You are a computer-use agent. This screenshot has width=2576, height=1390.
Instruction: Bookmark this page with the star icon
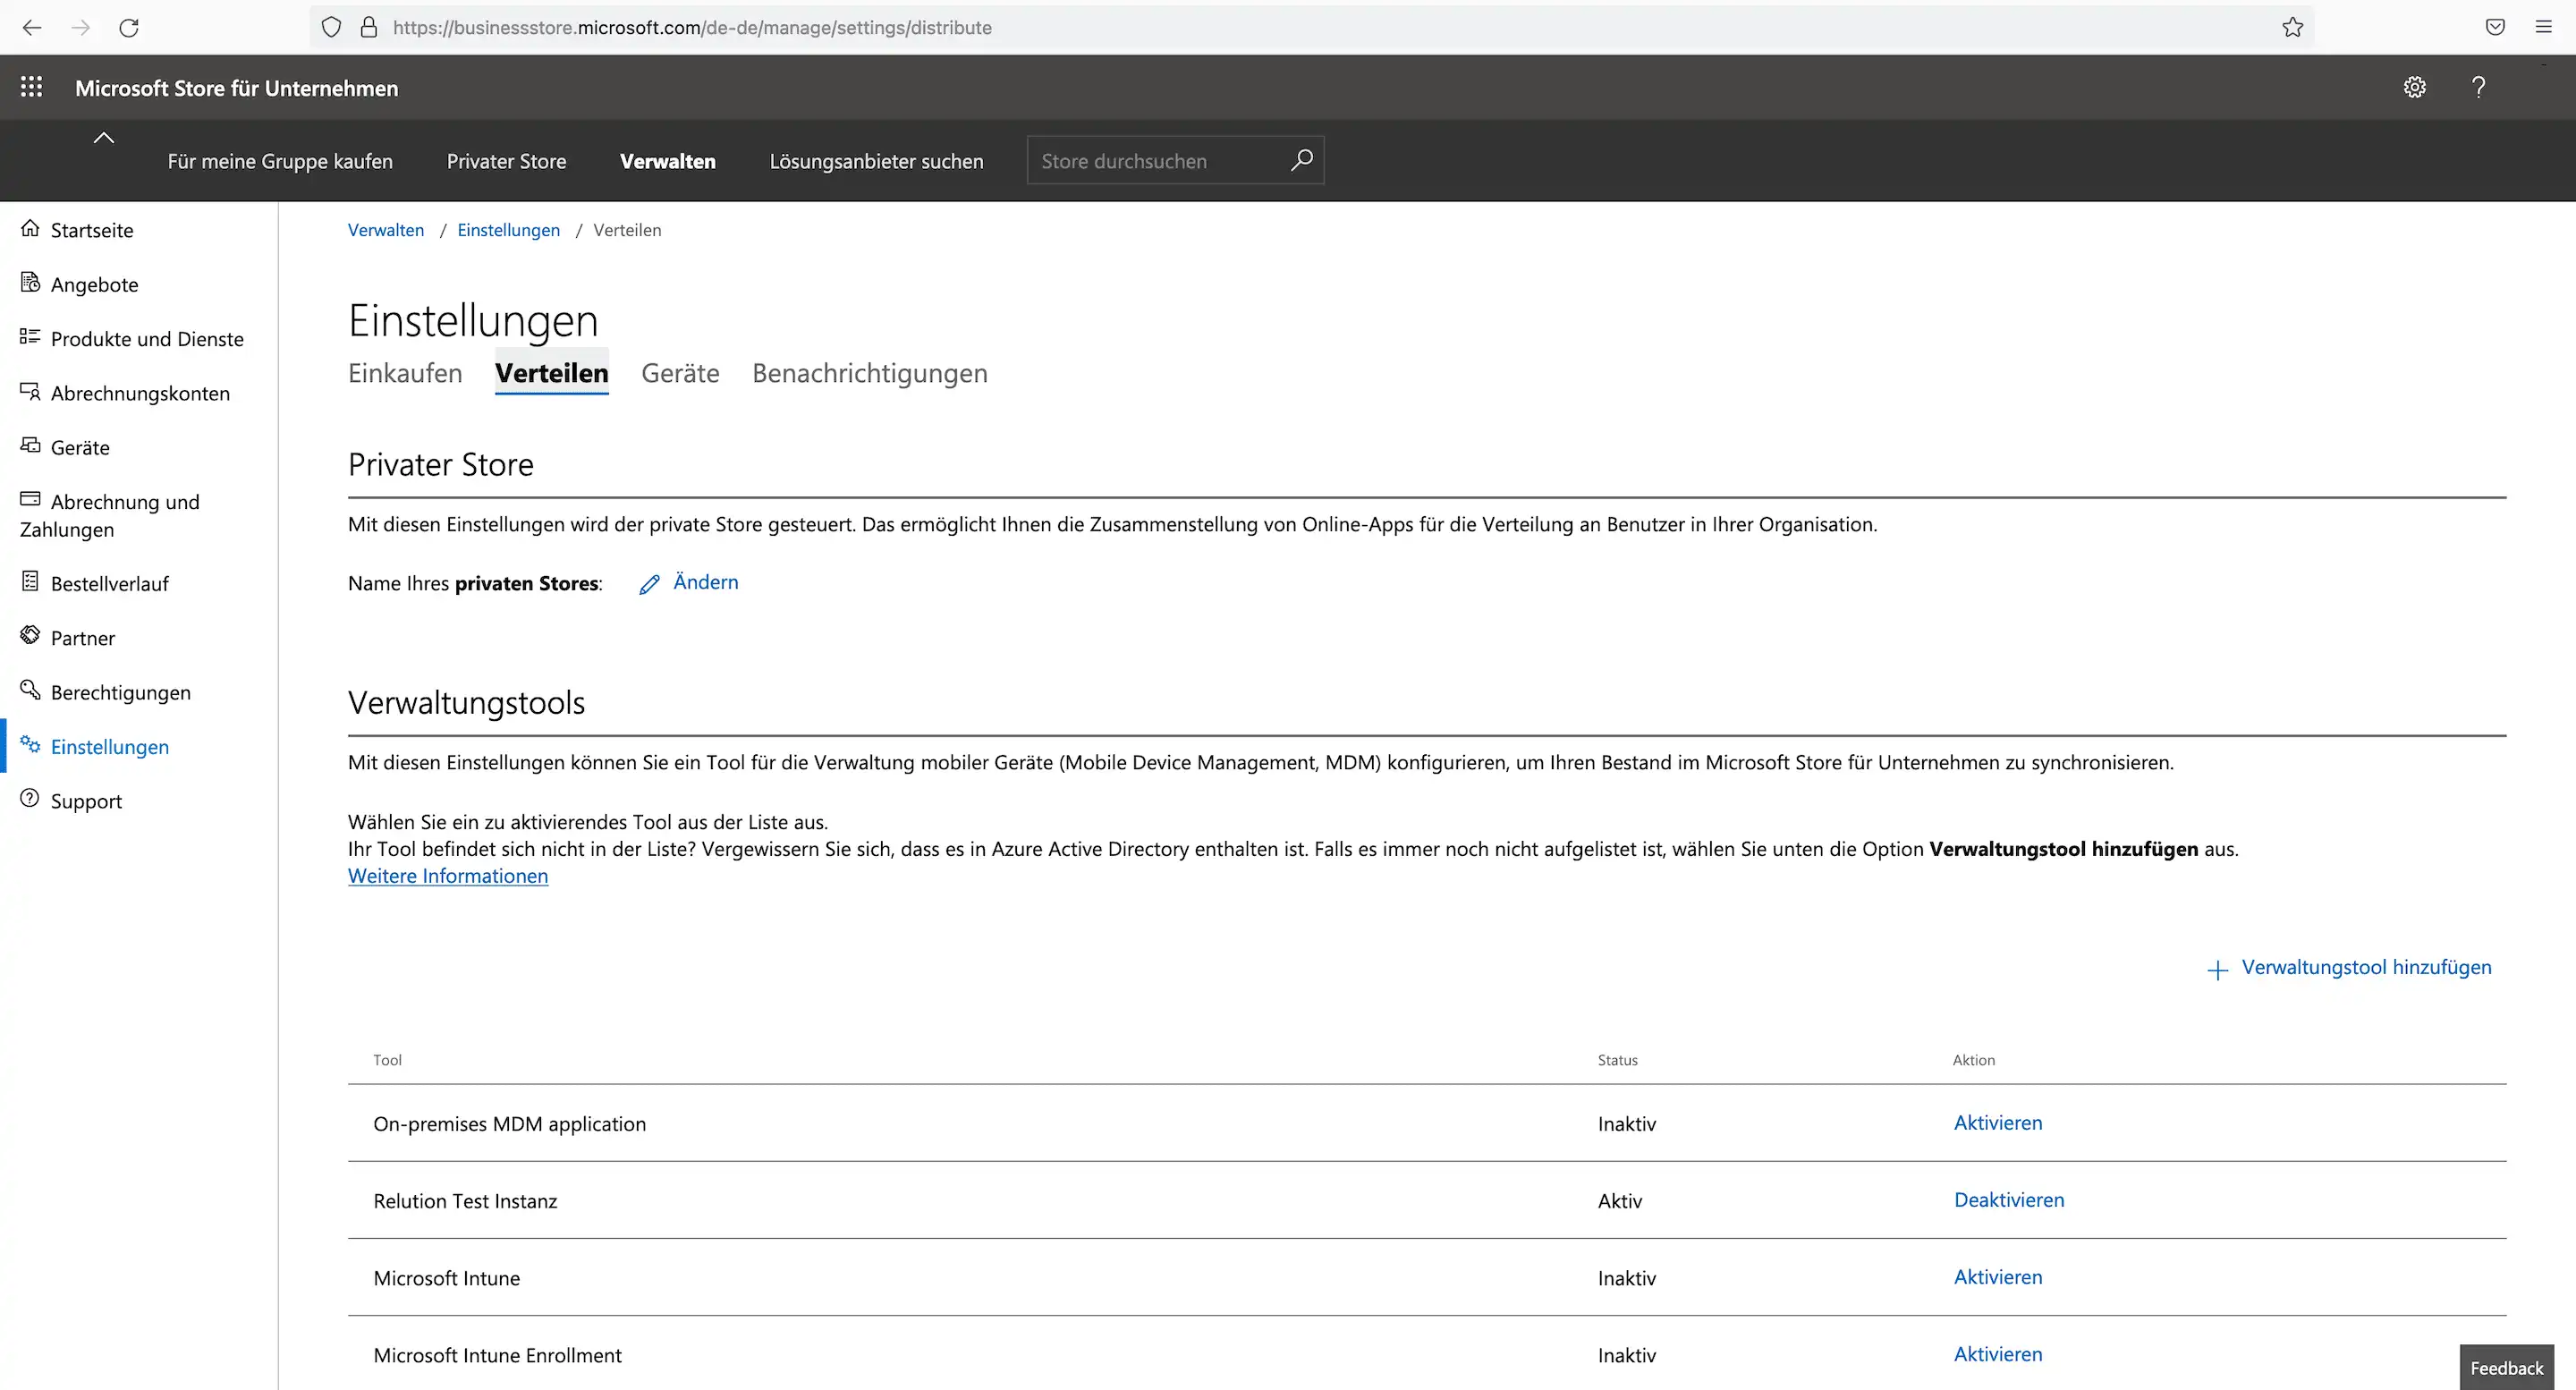(2293, 27)
